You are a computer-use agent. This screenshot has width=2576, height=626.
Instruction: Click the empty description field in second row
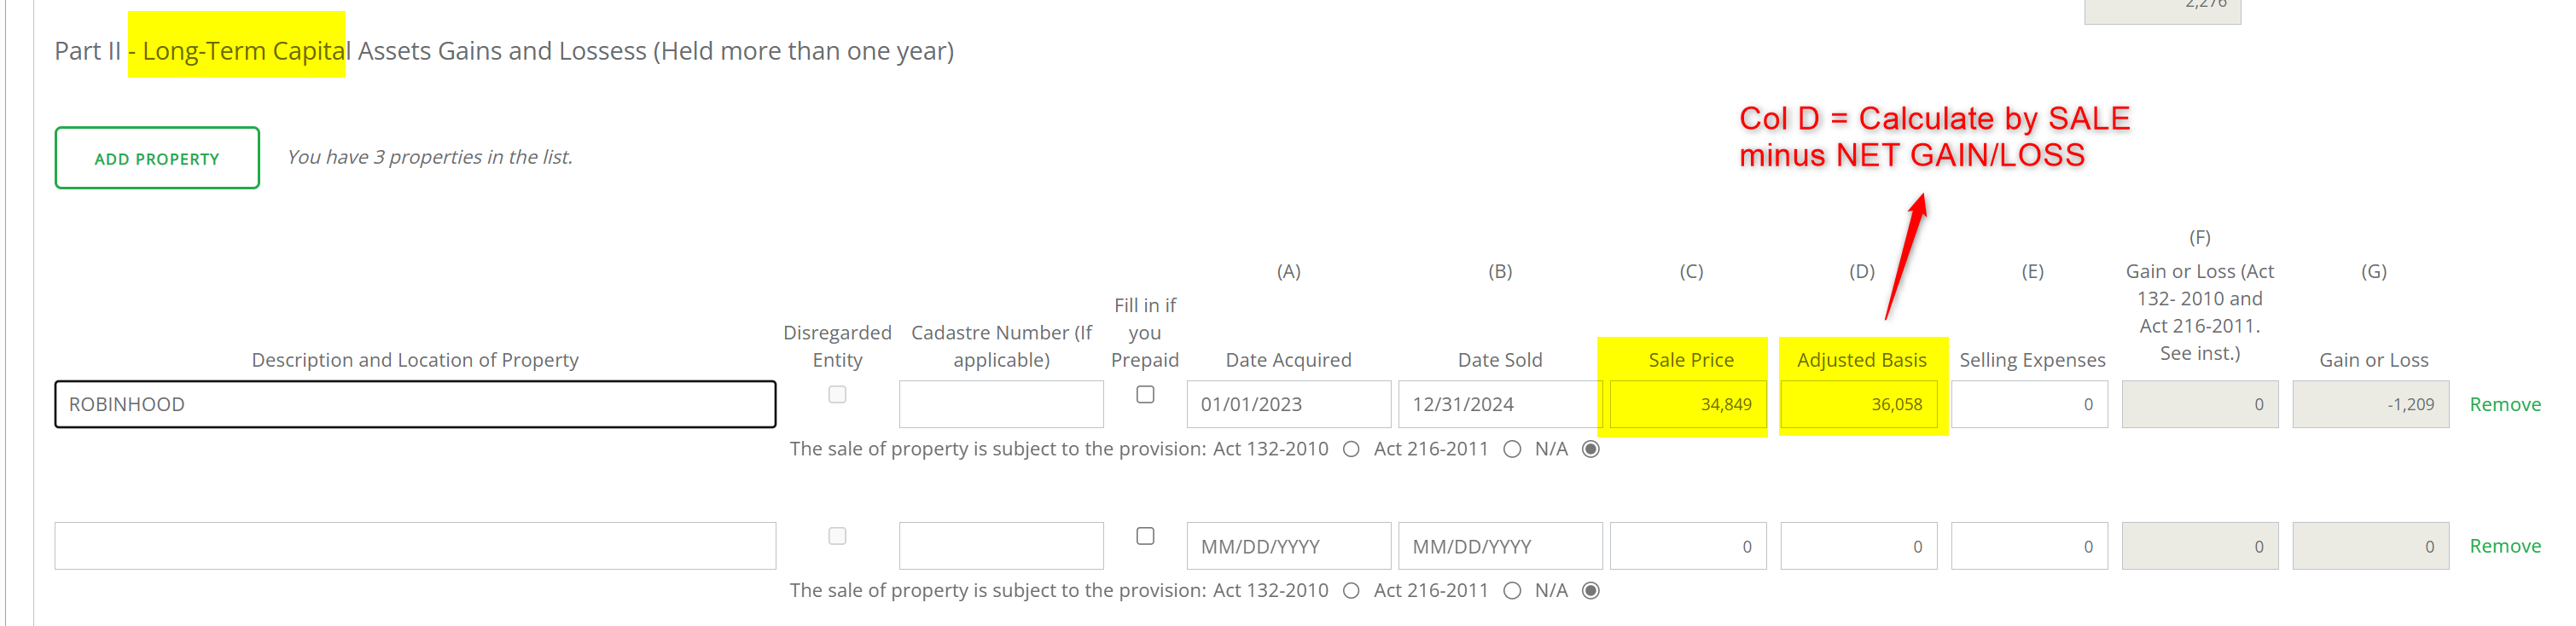[415, 546]
